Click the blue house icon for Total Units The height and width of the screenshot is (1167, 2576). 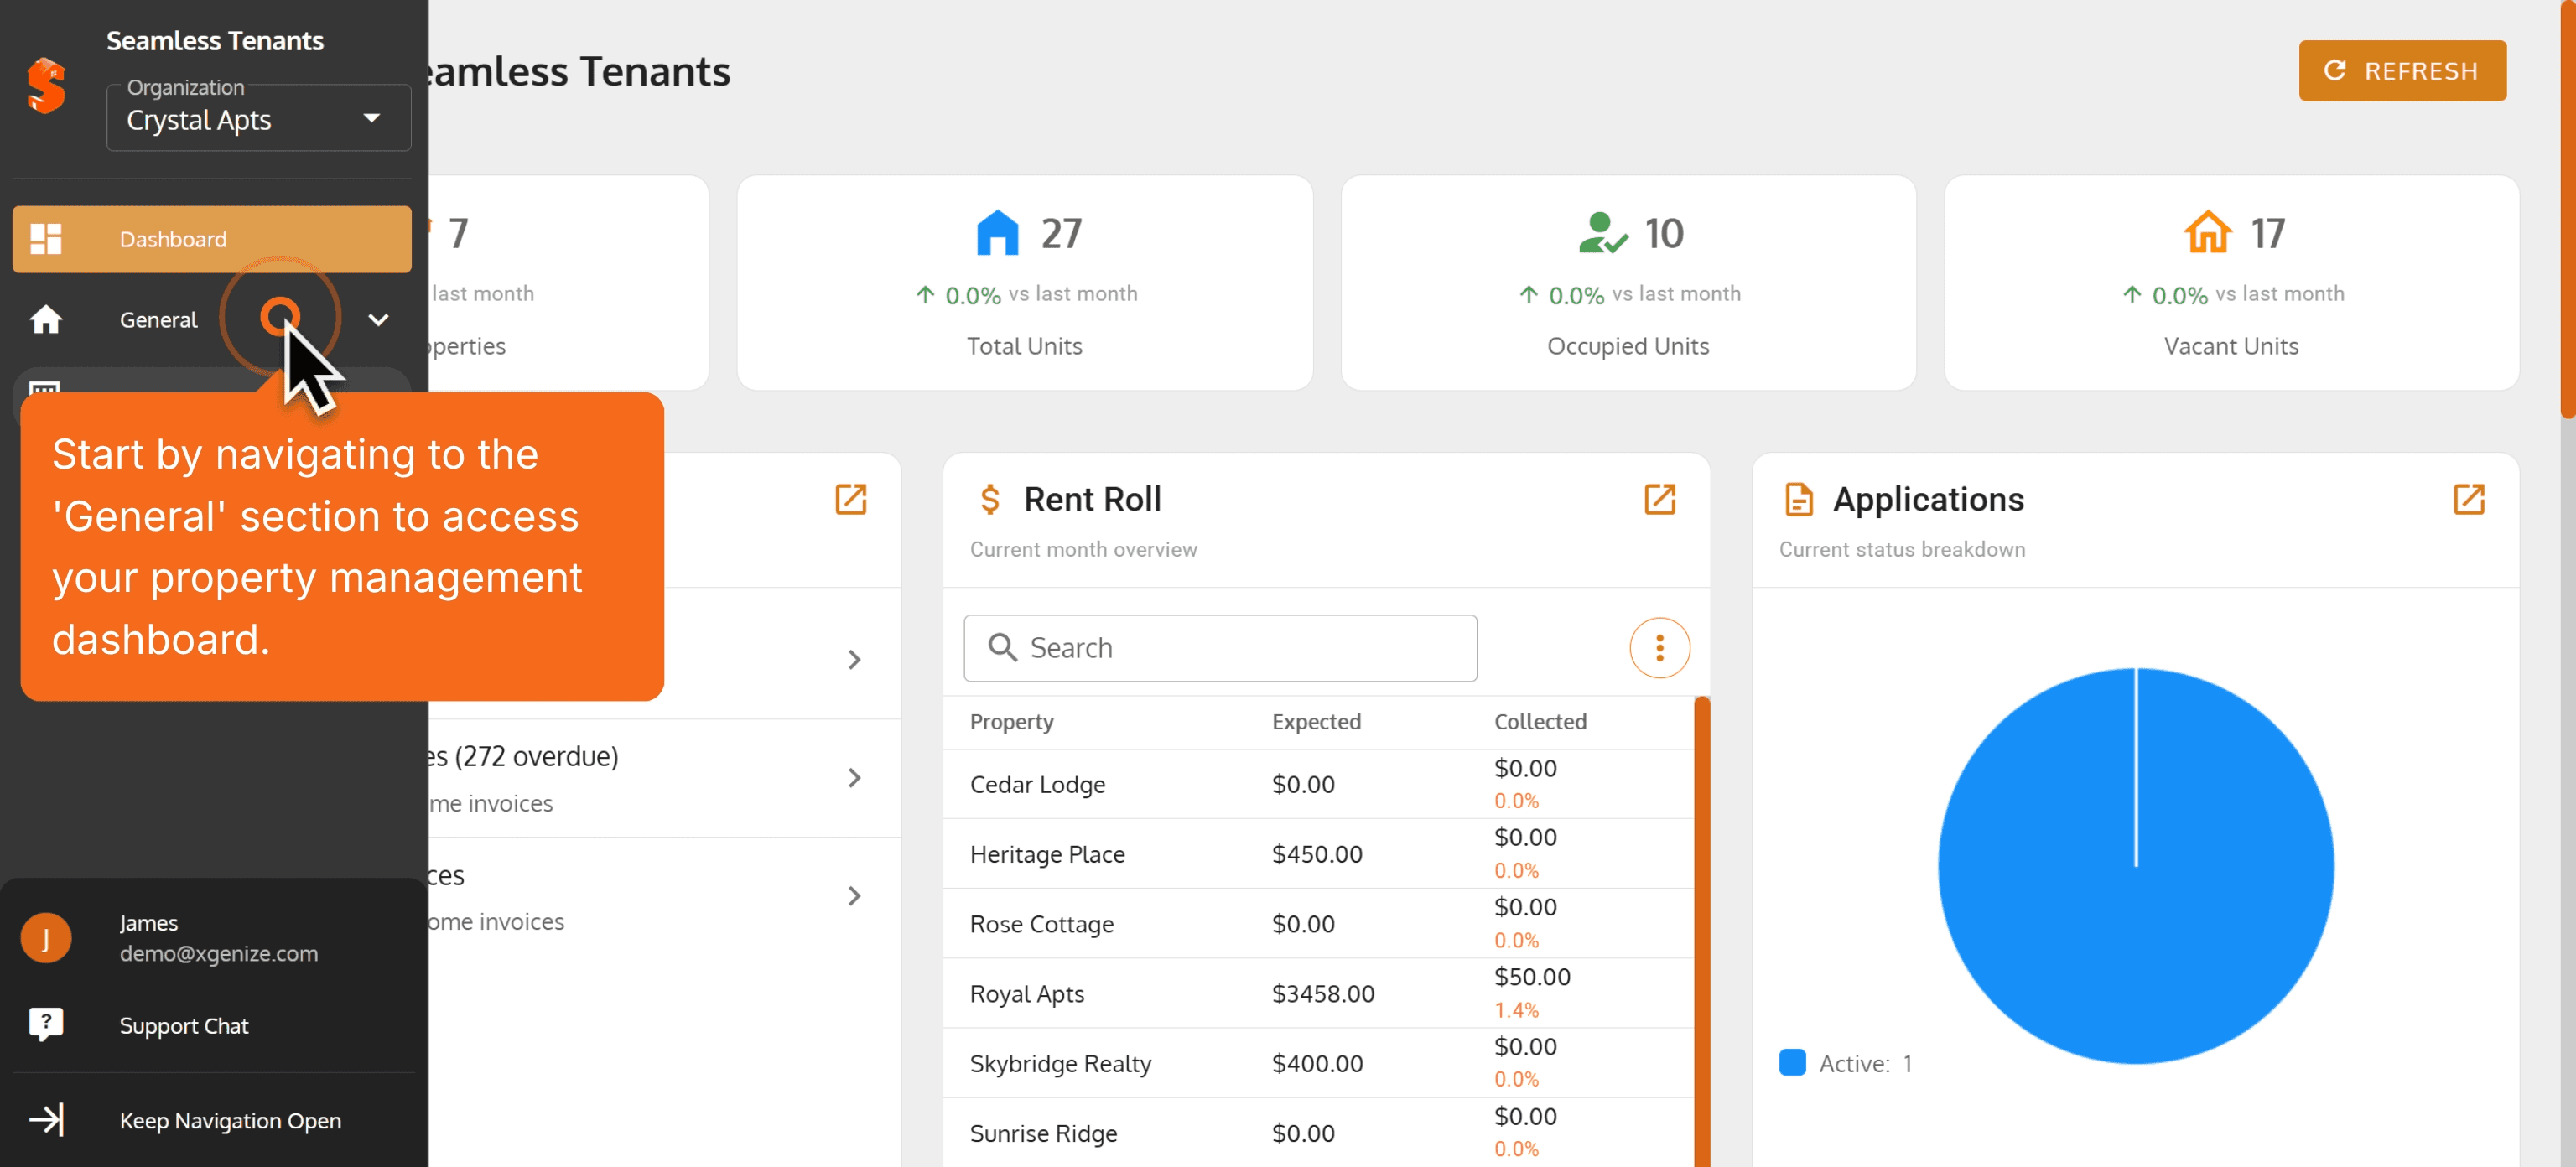[997, 233]
